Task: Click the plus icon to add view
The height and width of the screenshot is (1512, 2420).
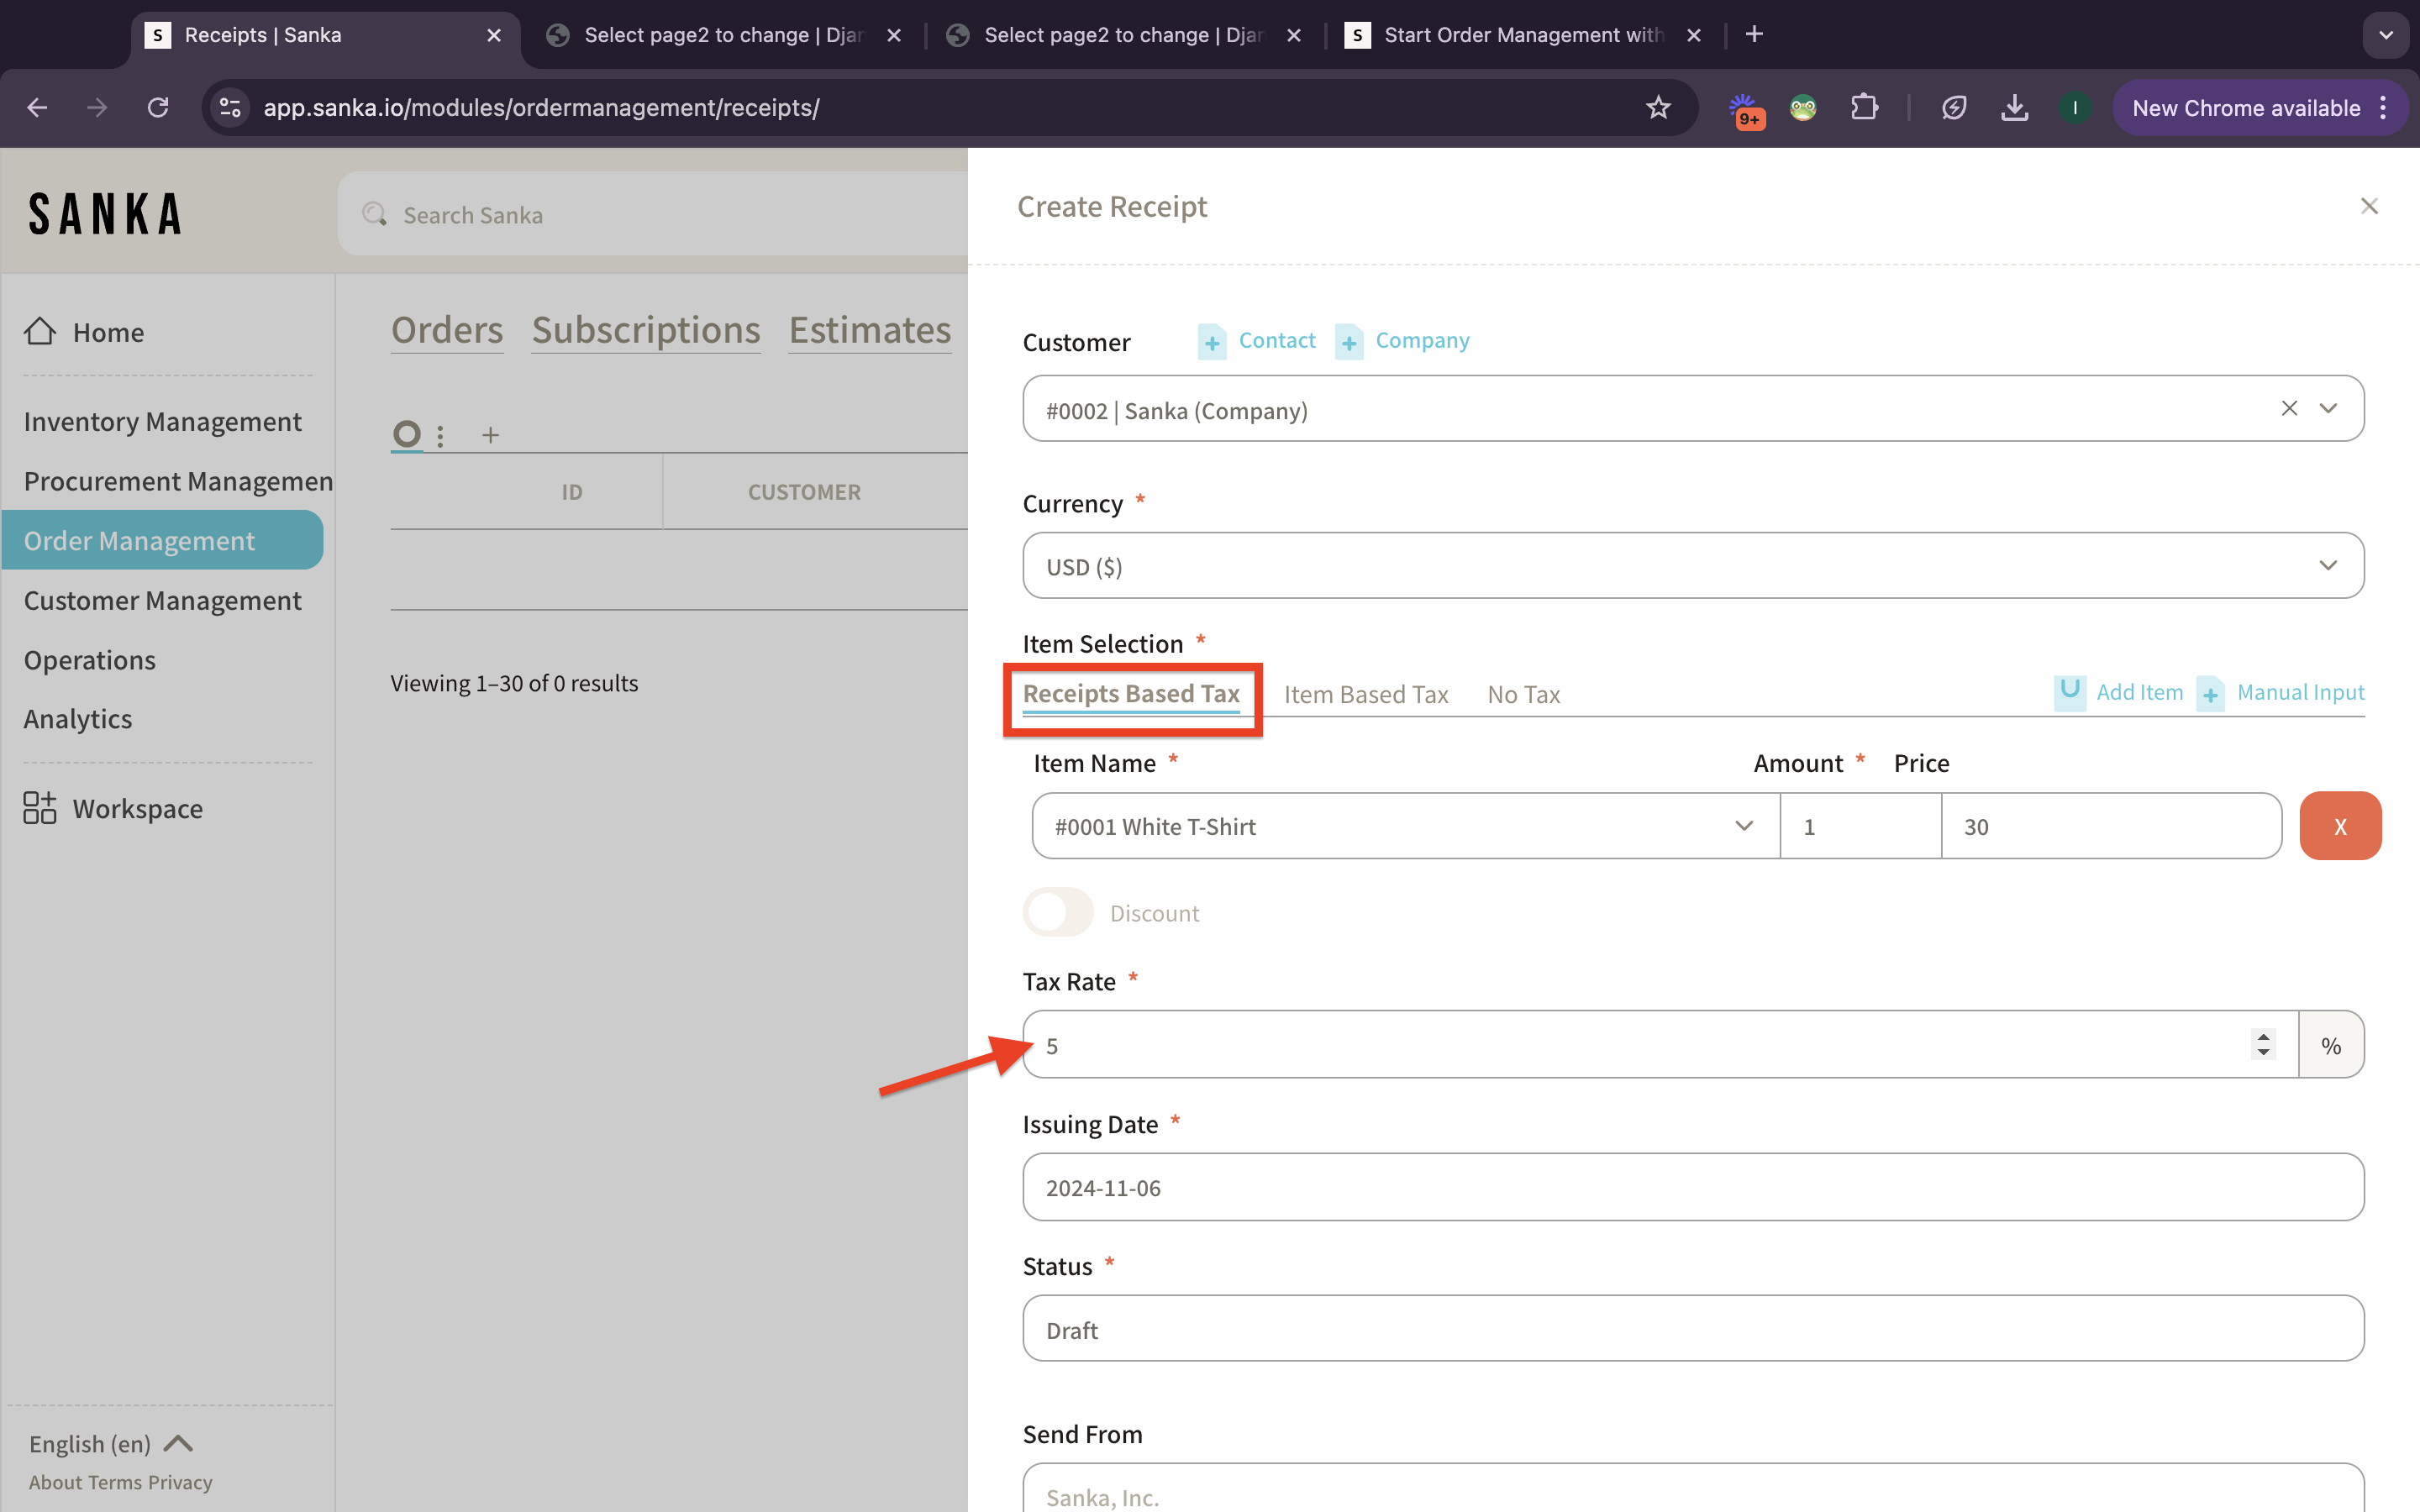Action: 490,435
